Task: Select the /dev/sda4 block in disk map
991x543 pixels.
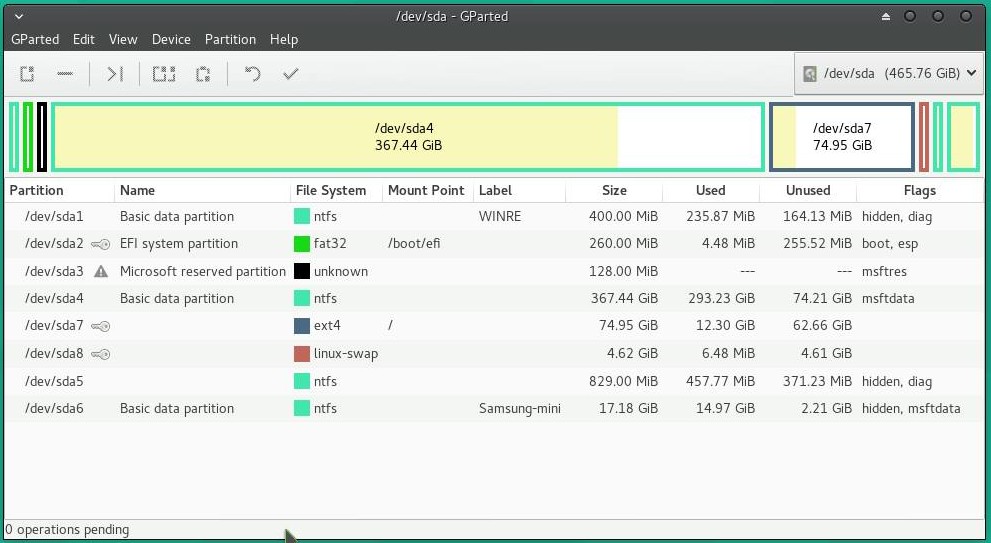Action: (408, 137)
